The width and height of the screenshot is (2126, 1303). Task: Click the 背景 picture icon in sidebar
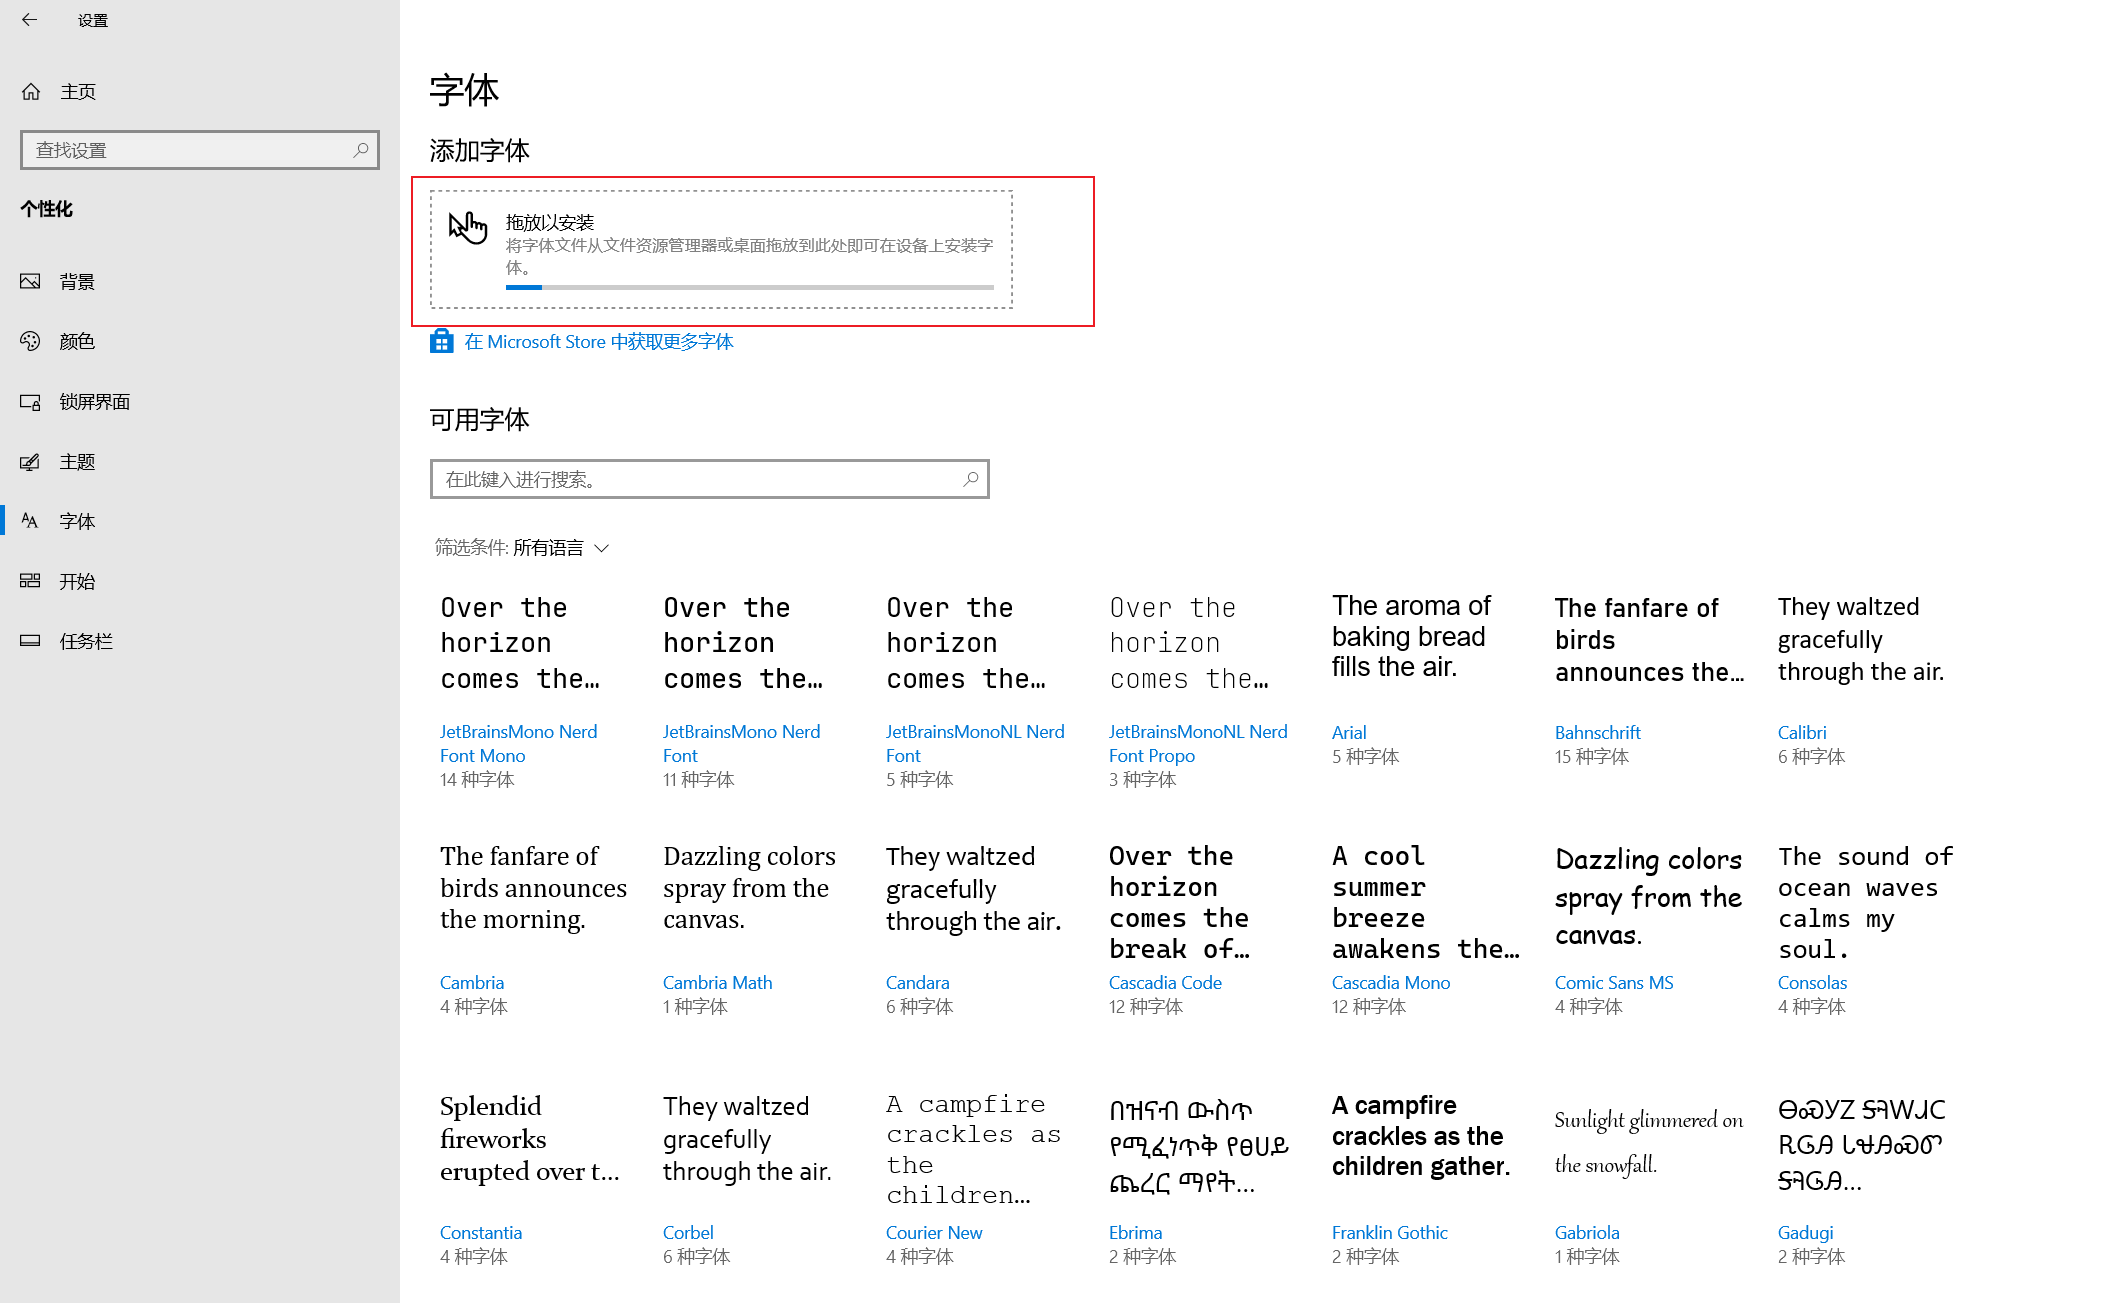tap(31, 282)
